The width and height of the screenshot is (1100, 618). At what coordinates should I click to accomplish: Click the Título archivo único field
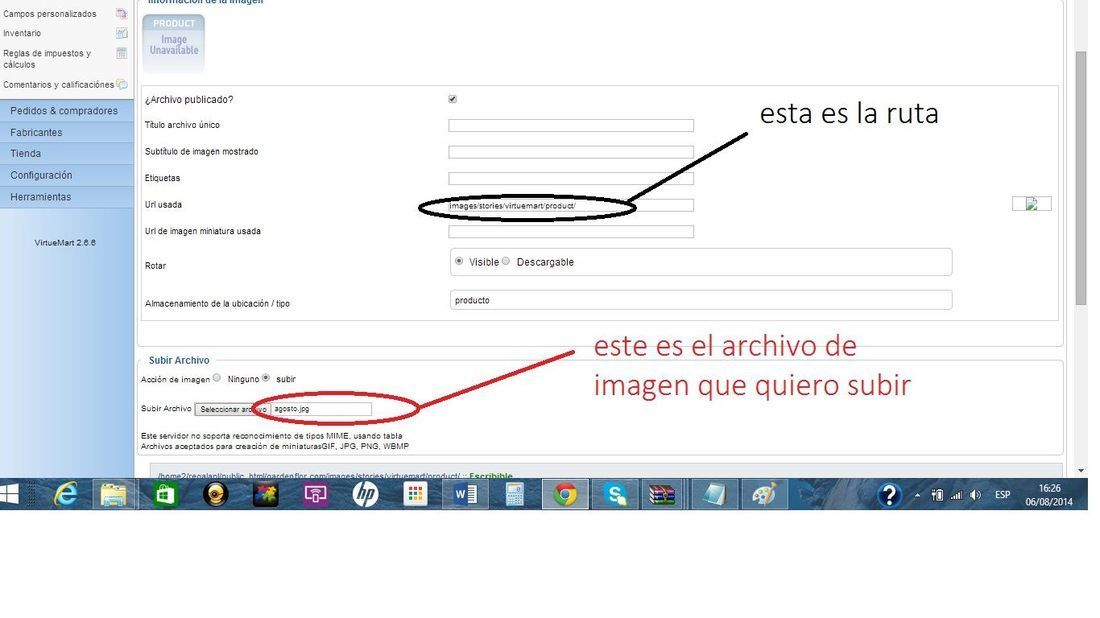(571, 126)
